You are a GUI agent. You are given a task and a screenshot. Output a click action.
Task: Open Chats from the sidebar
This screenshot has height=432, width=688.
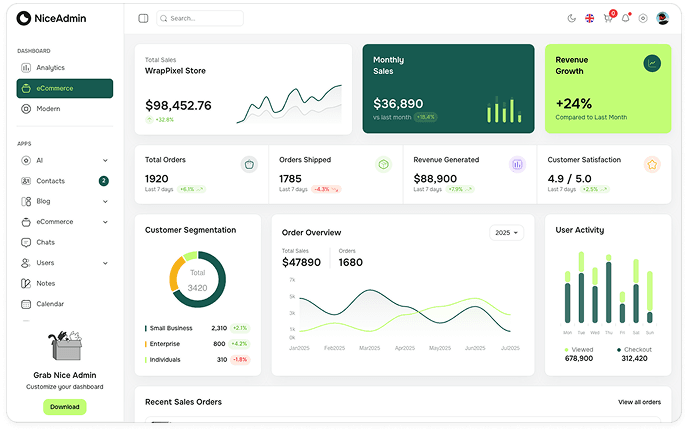point(45,242)
